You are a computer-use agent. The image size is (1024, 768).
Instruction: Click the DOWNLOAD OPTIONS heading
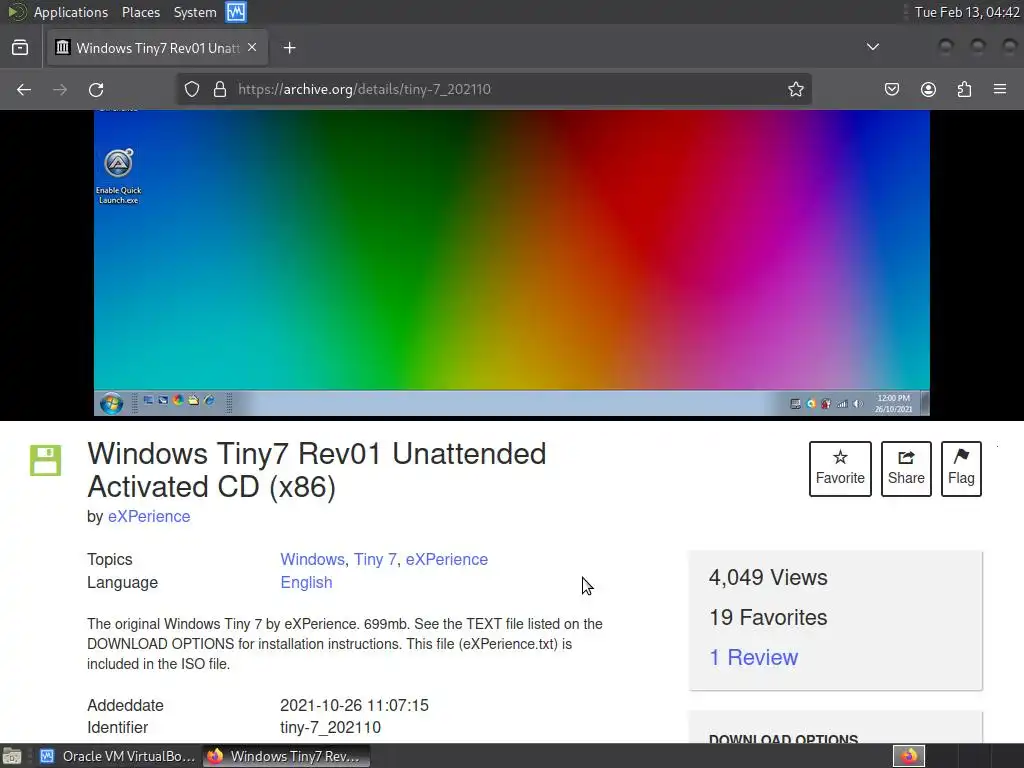click(x=783, y=738)
